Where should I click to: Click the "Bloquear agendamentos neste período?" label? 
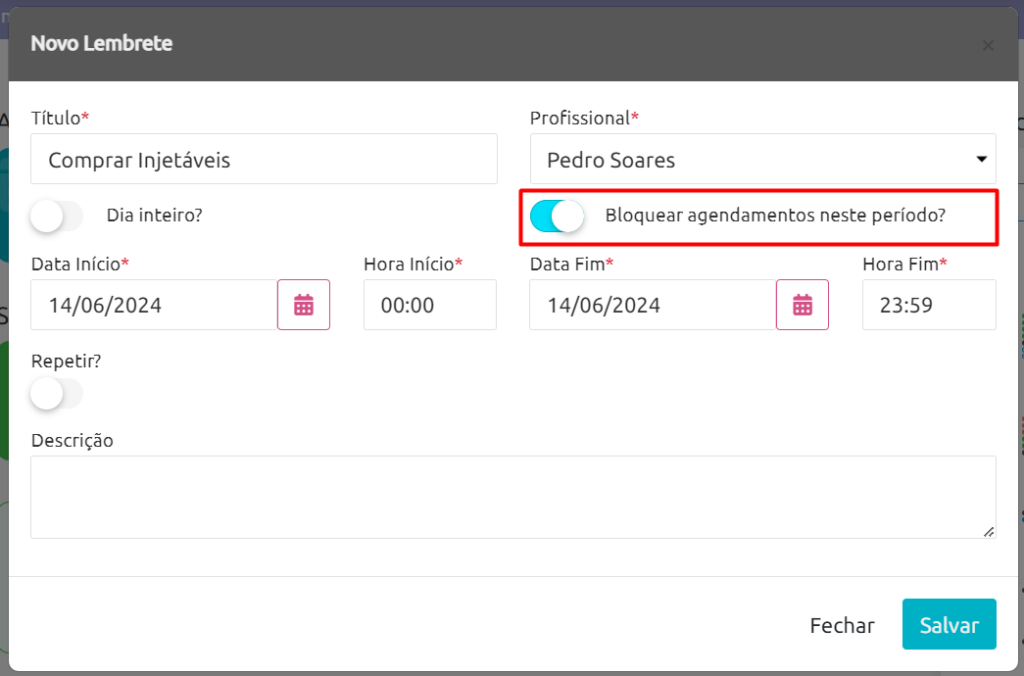tap(775, 216)
